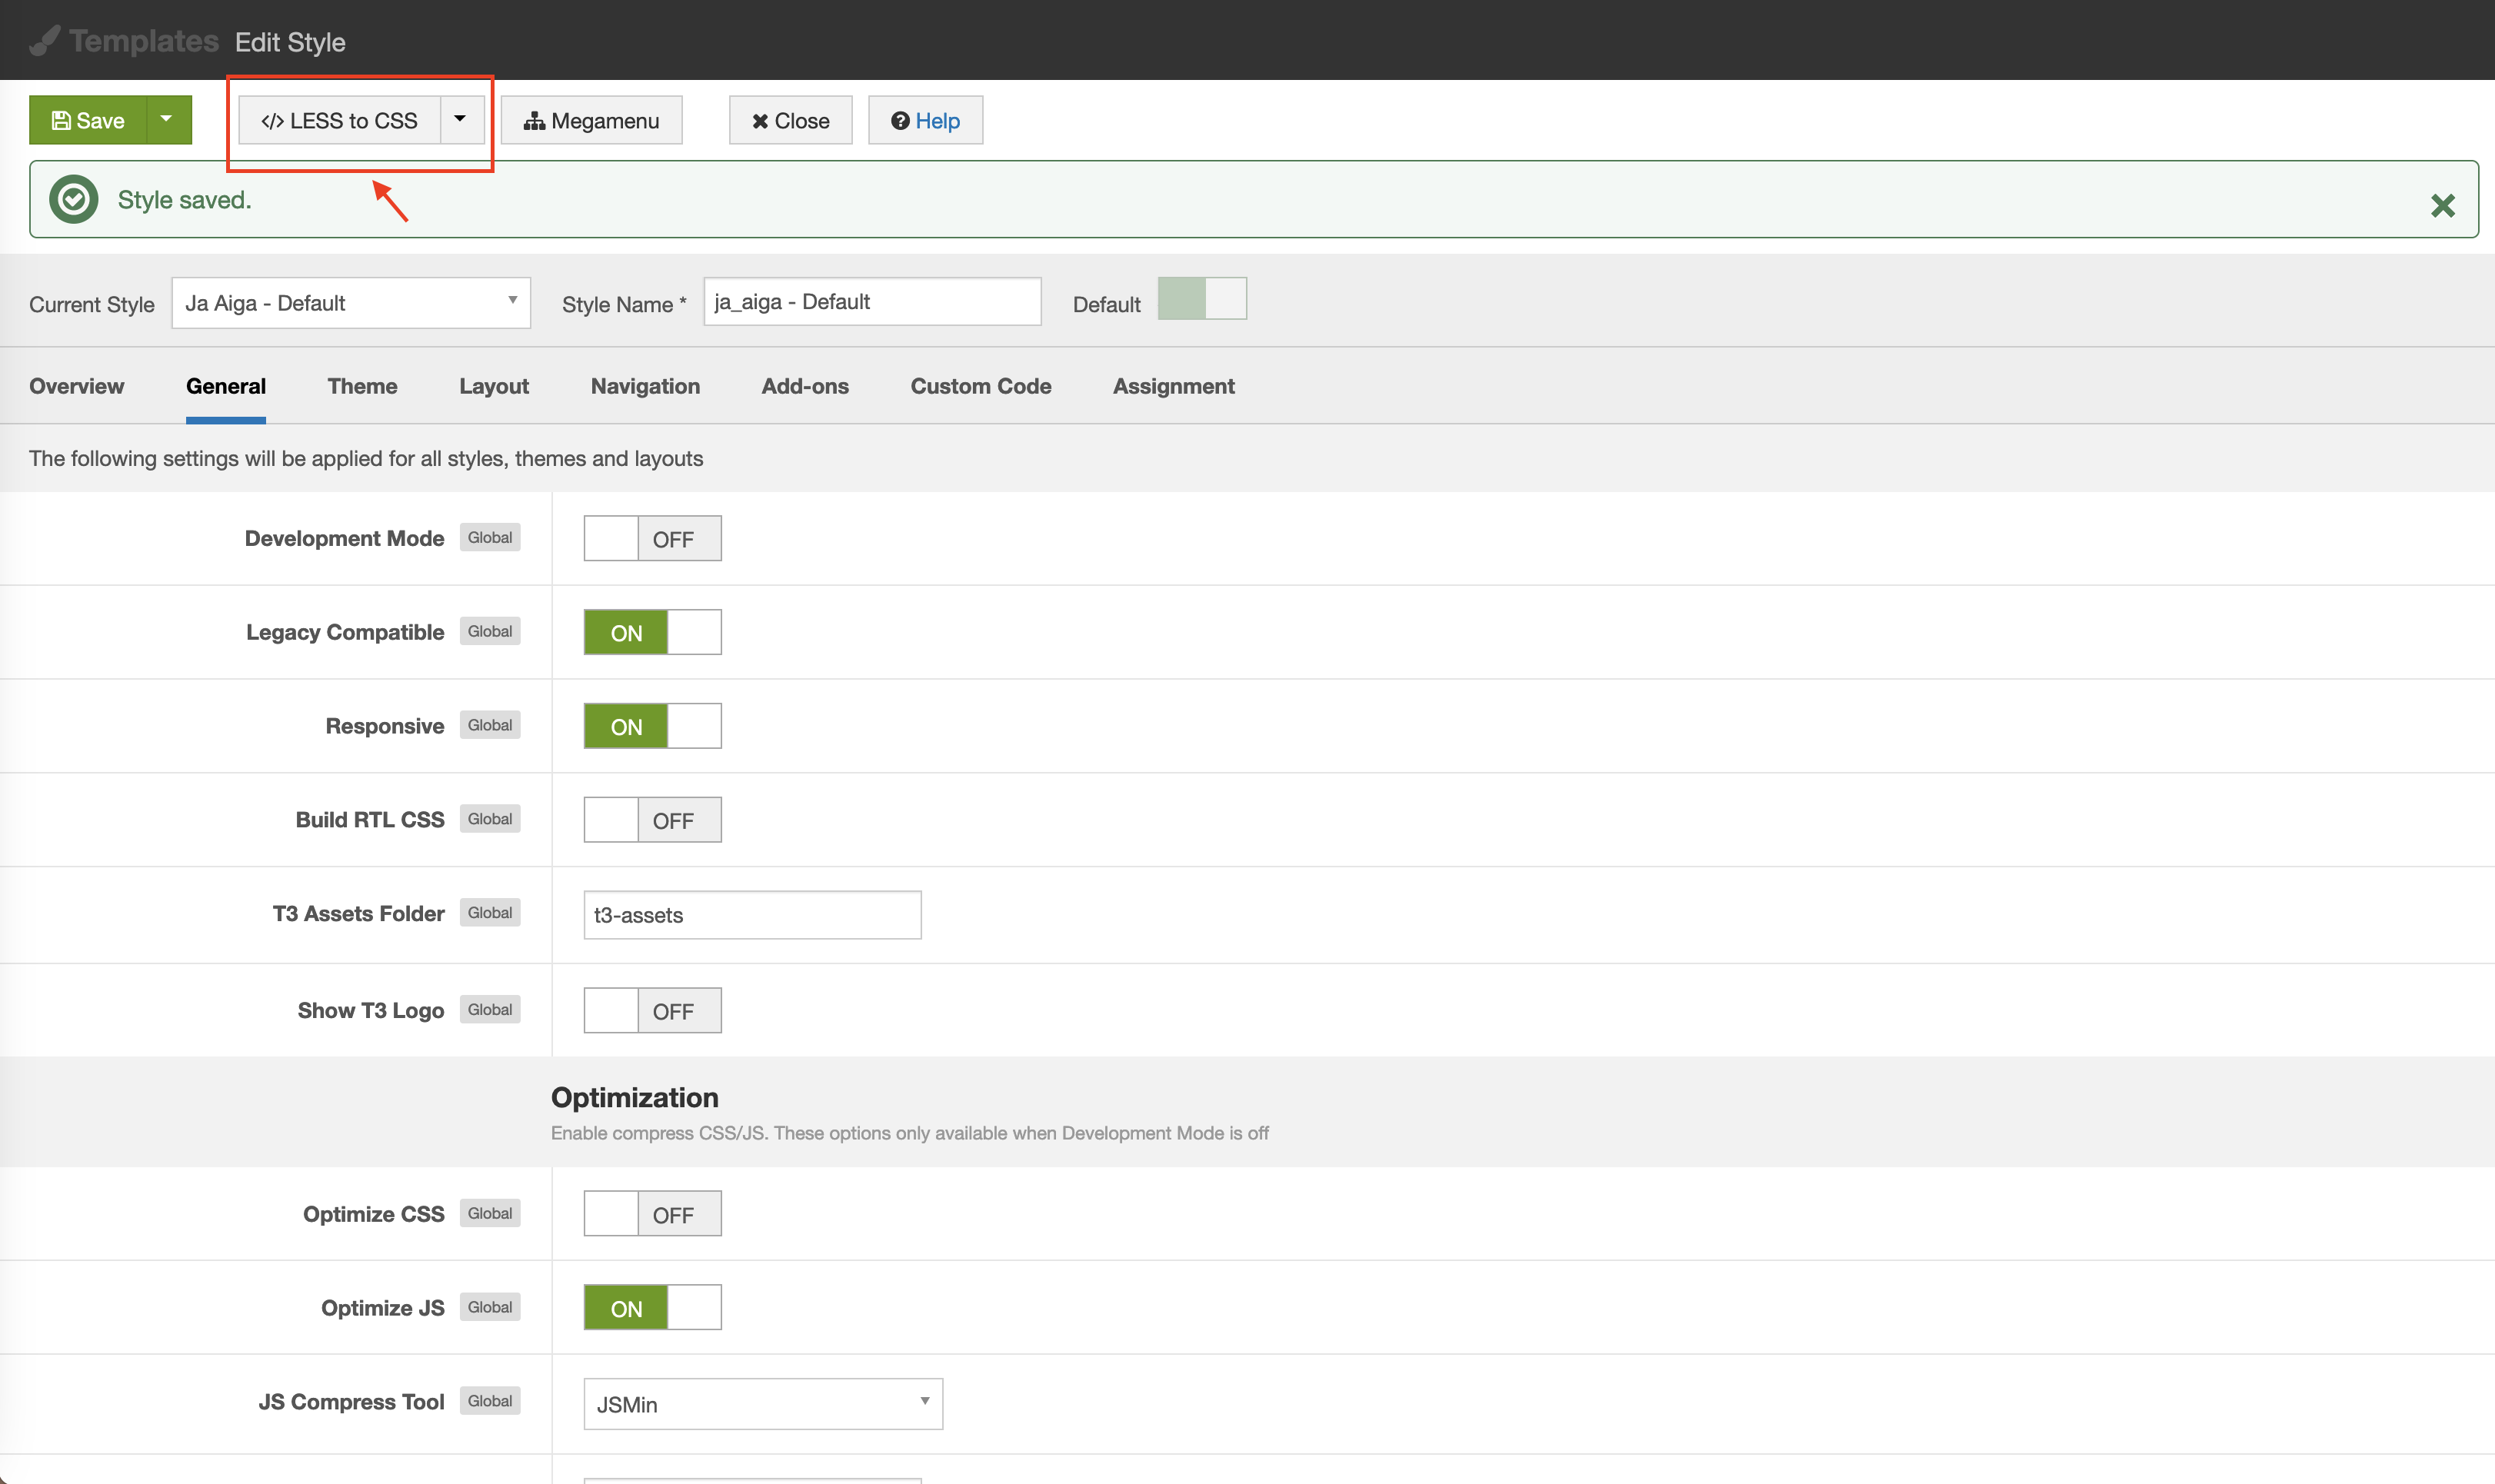Click the green check success icon
This screenshot has height=1484, width=2495.
[74, 200]
